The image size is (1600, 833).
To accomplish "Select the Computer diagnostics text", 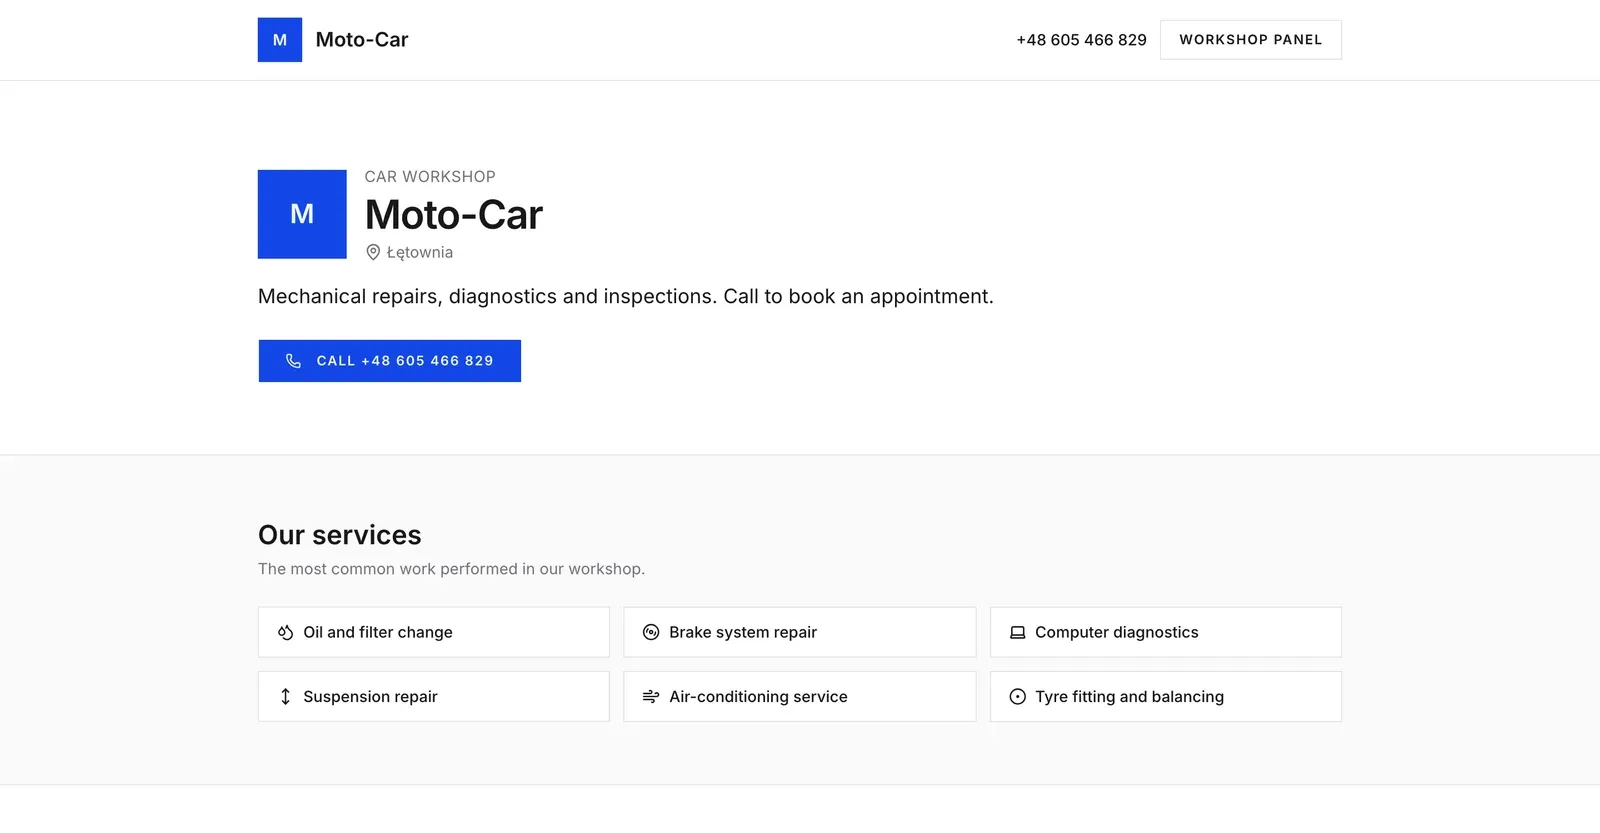I will point(1116,632).
